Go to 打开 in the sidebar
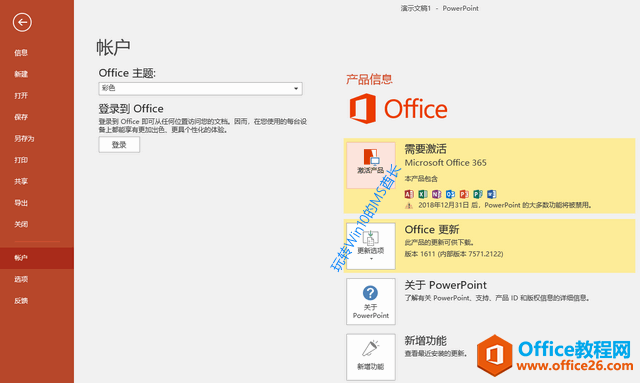 21,96
